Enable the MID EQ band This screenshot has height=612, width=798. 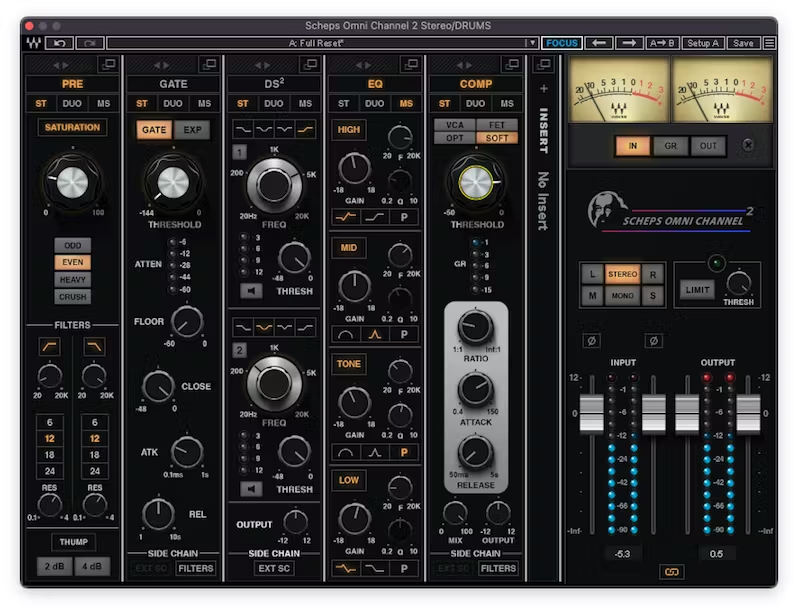pos(349,248)
